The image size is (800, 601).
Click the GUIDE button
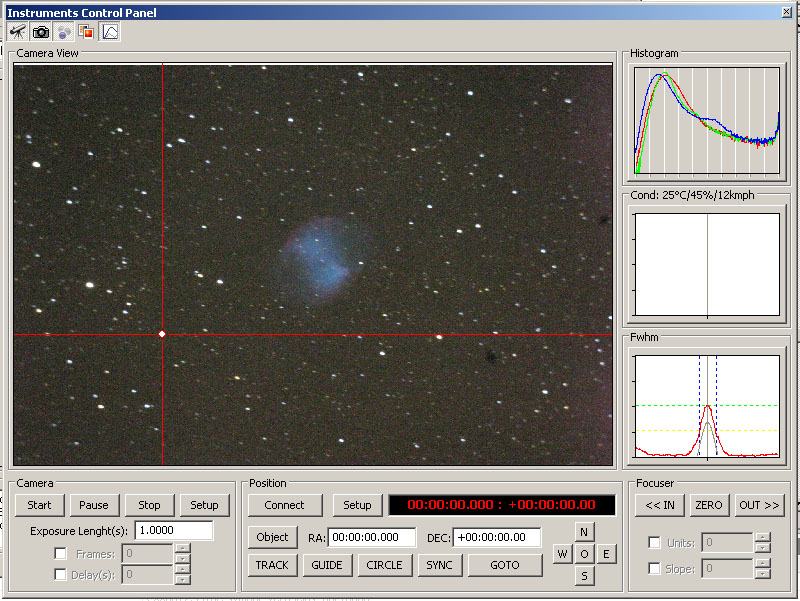point(327,565)
